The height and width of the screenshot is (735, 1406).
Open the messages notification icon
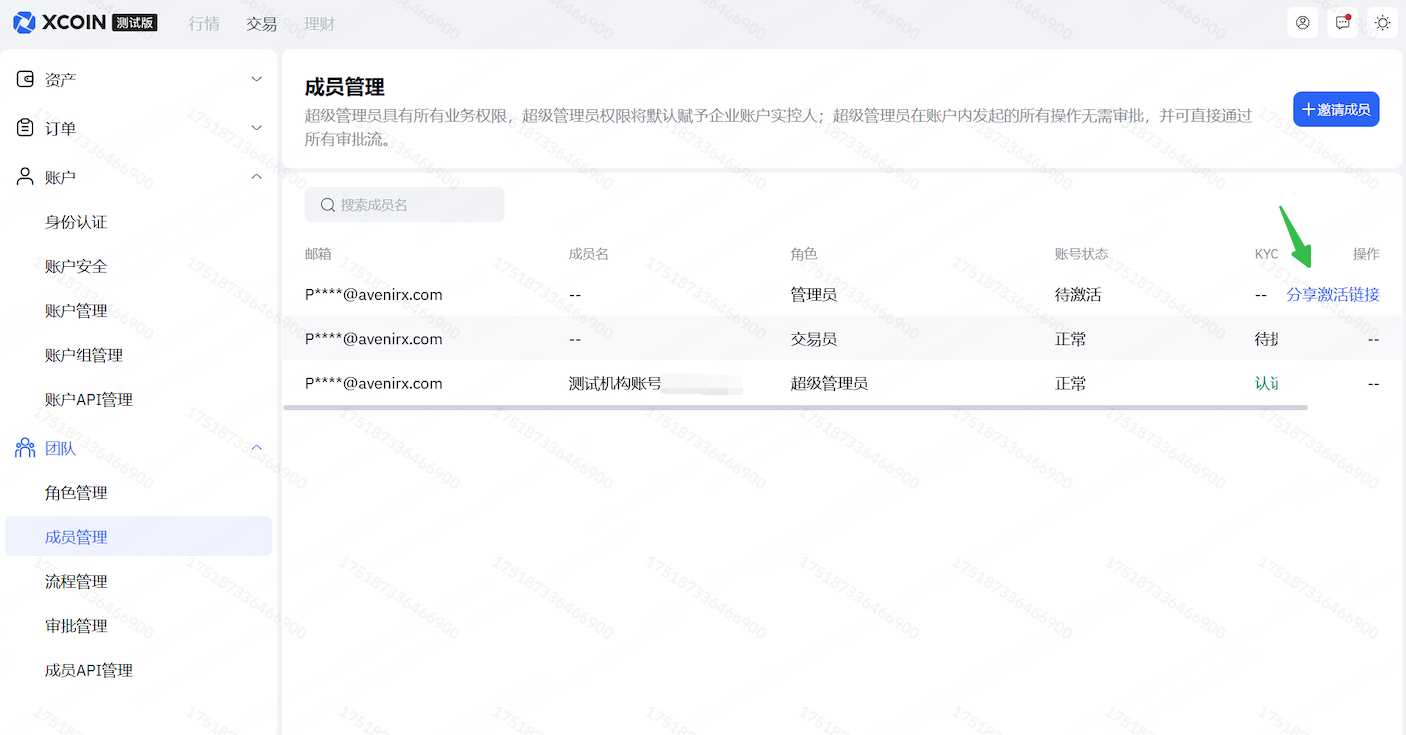(x=1342, y=23)
